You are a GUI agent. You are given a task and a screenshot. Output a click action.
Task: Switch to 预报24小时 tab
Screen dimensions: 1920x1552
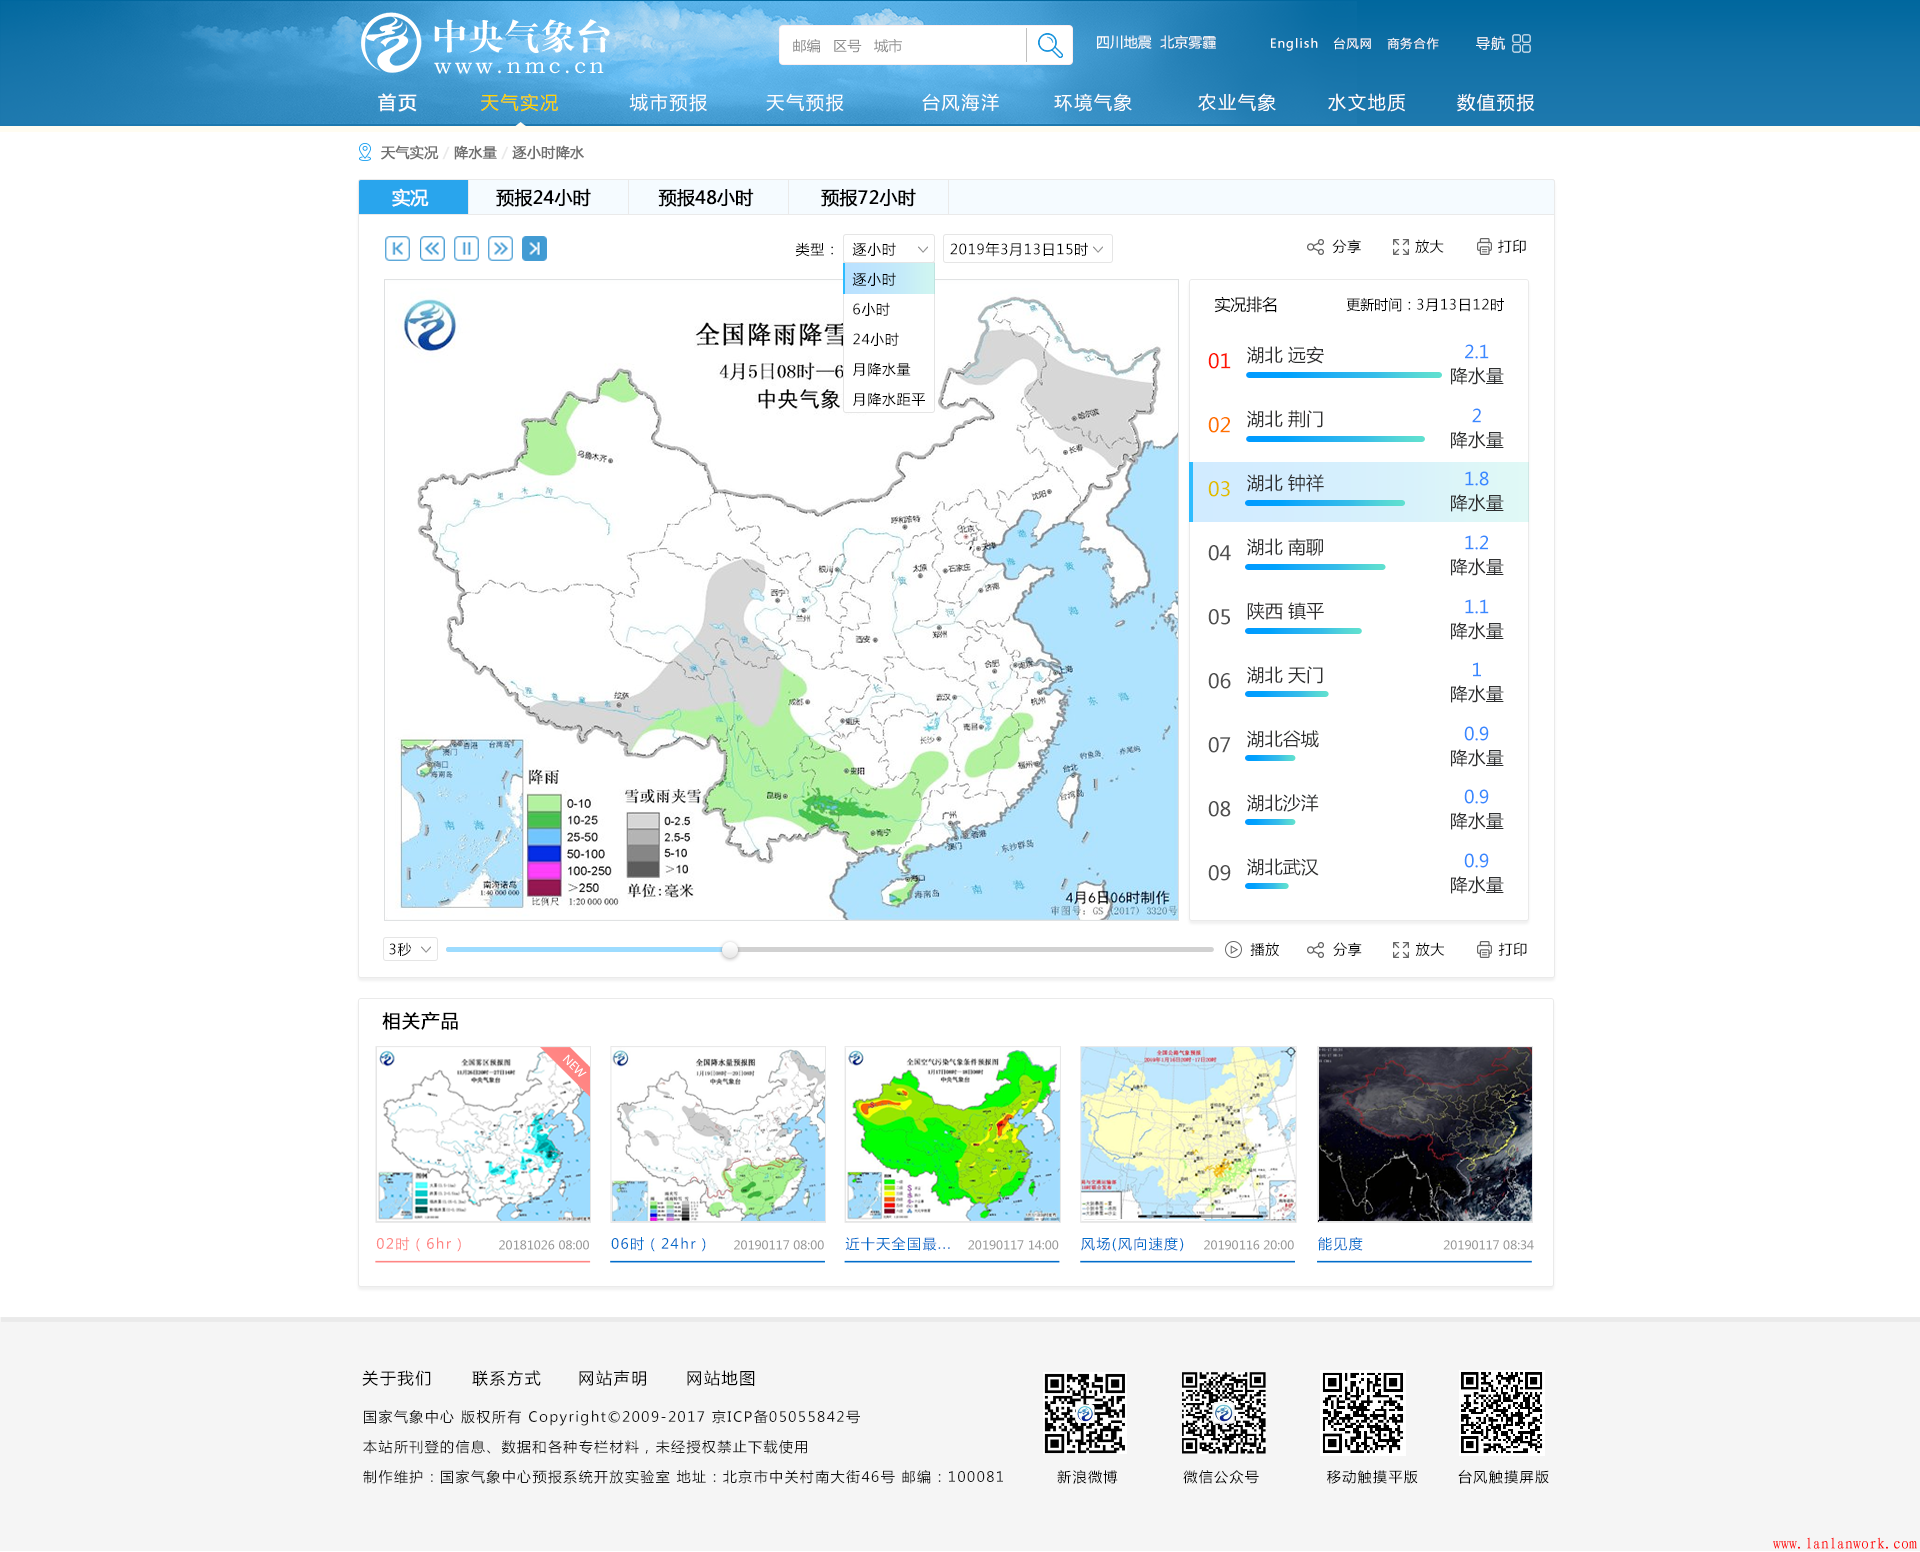tap(543, 198)
